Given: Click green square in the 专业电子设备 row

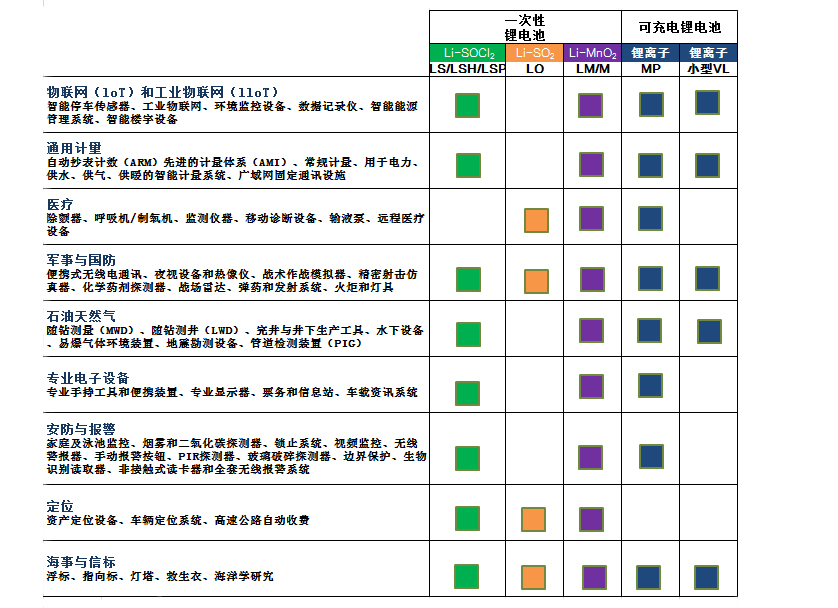Looking at the screenshot, I should pyautogui.click(x=468, y=393).
